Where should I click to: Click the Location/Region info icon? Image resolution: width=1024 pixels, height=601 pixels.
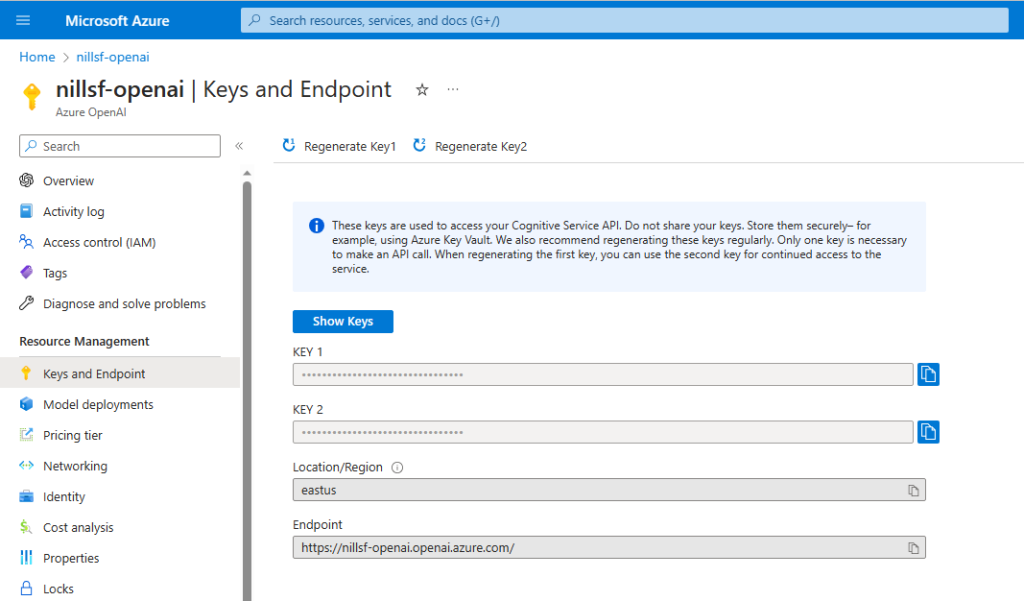coord(397,467)
